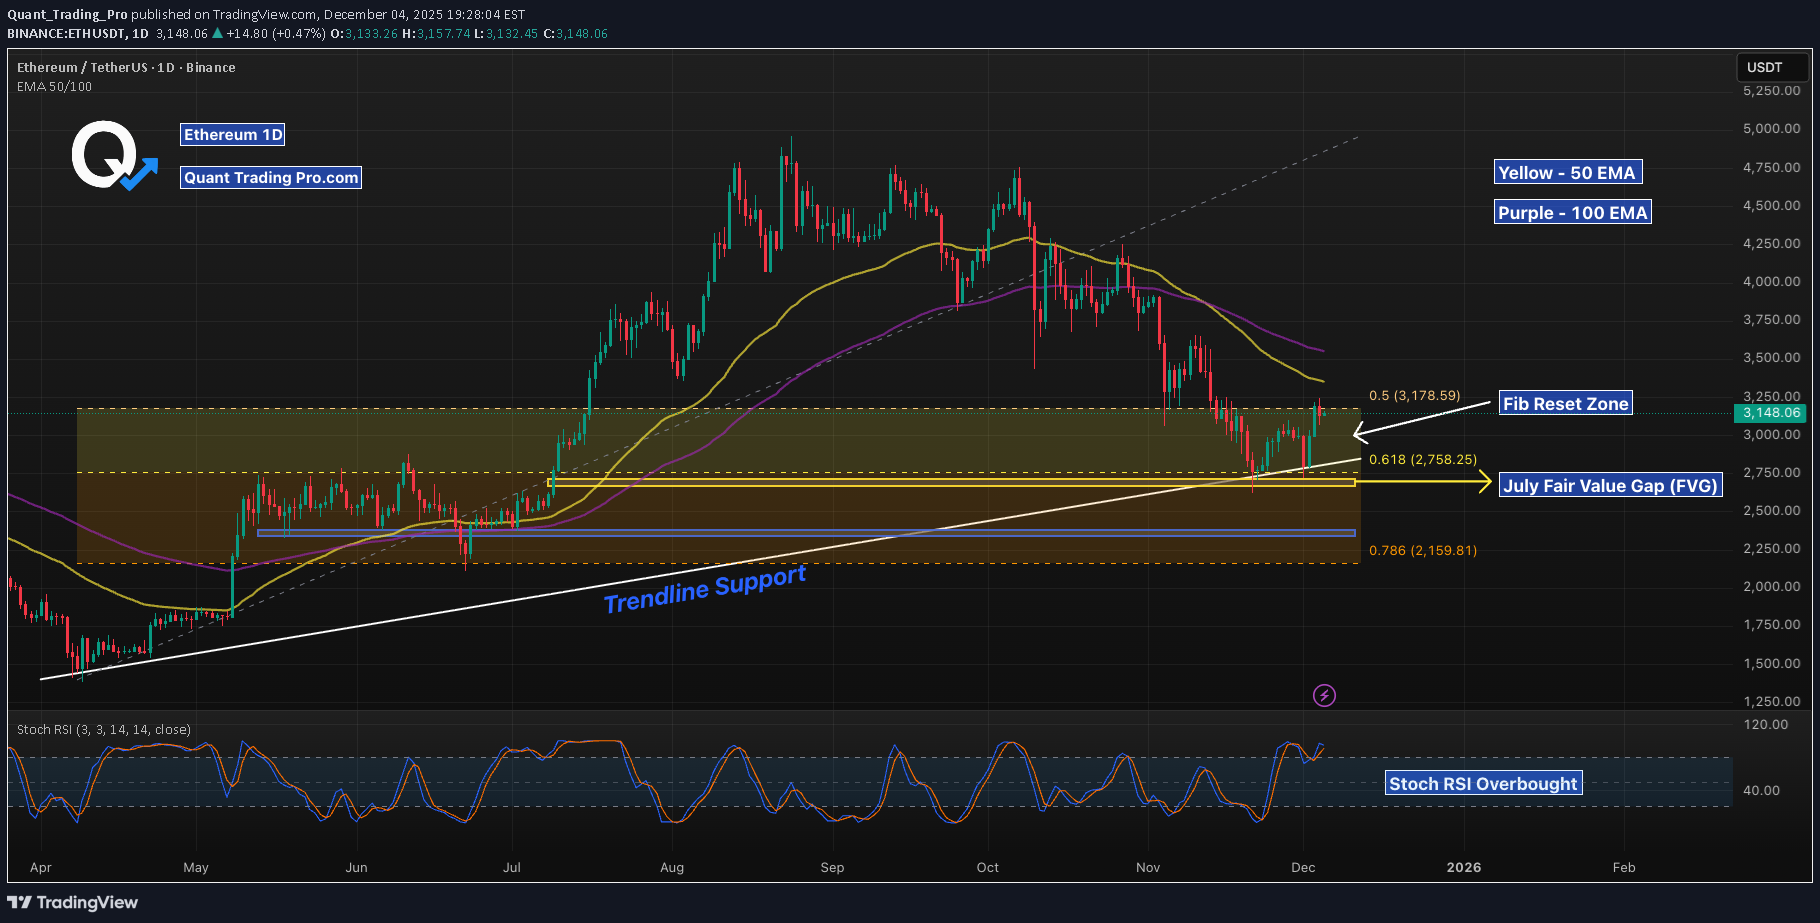This screenshot has height=923, width=1820.
Task: Toggle the Stoch RSI Overbought zone label
Action: [1483, 783]
